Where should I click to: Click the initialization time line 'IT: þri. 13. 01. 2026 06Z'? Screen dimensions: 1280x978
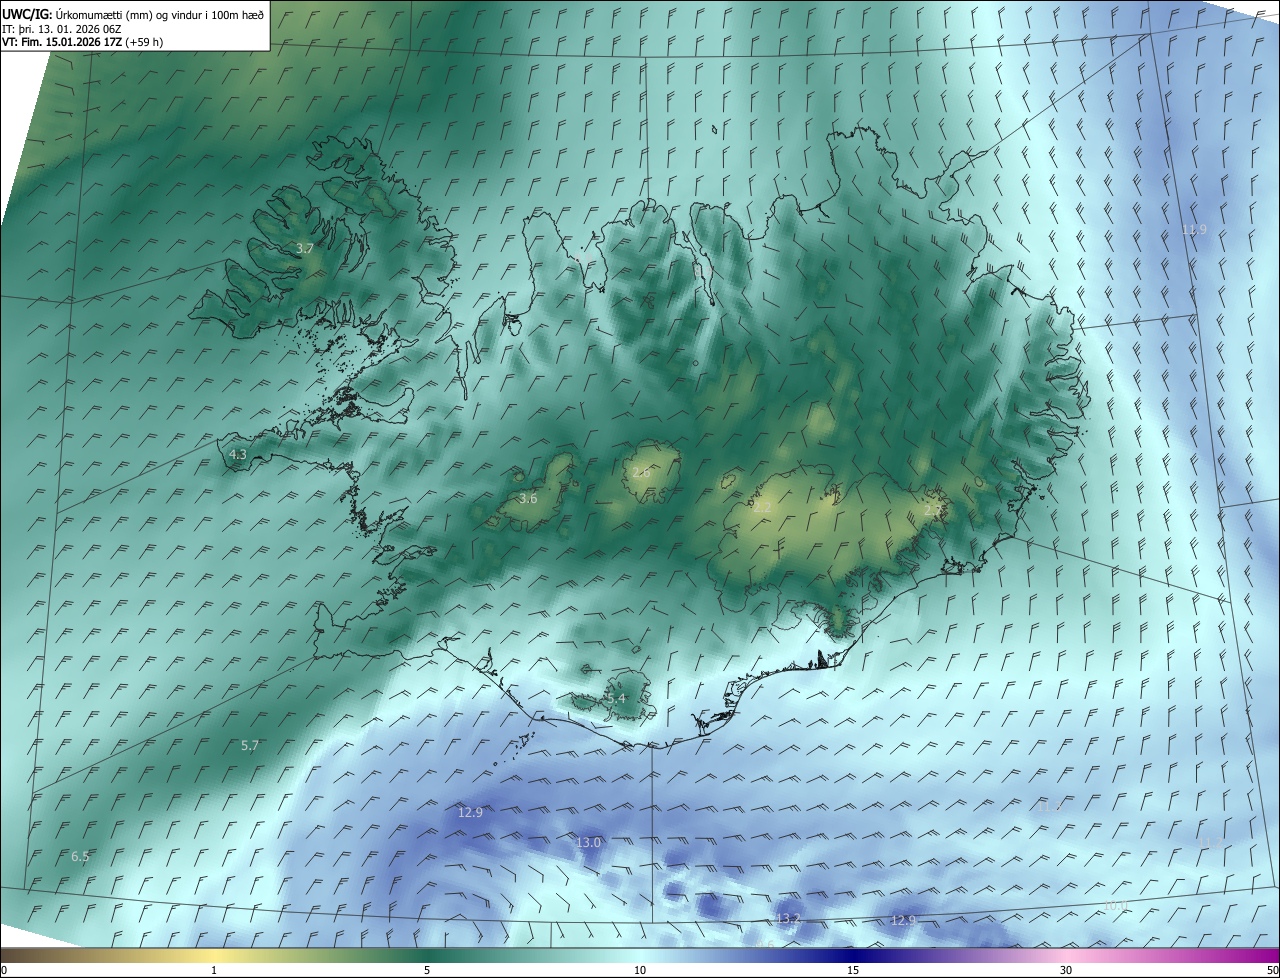click(62, 28)
